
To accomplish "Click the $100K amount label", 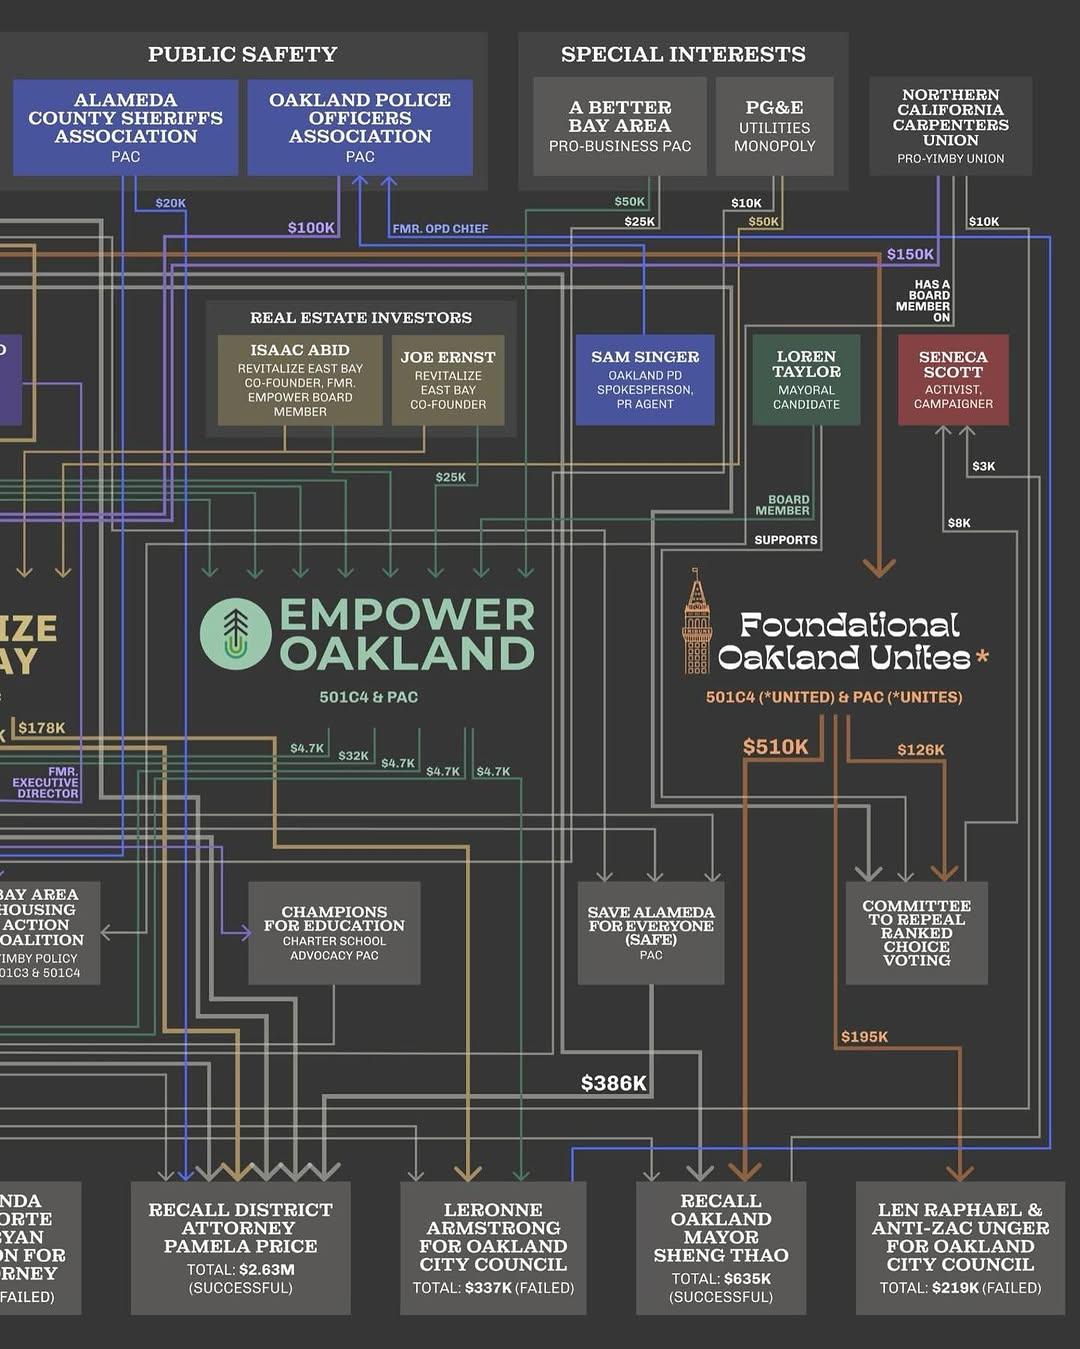I will tap(311, 228).
